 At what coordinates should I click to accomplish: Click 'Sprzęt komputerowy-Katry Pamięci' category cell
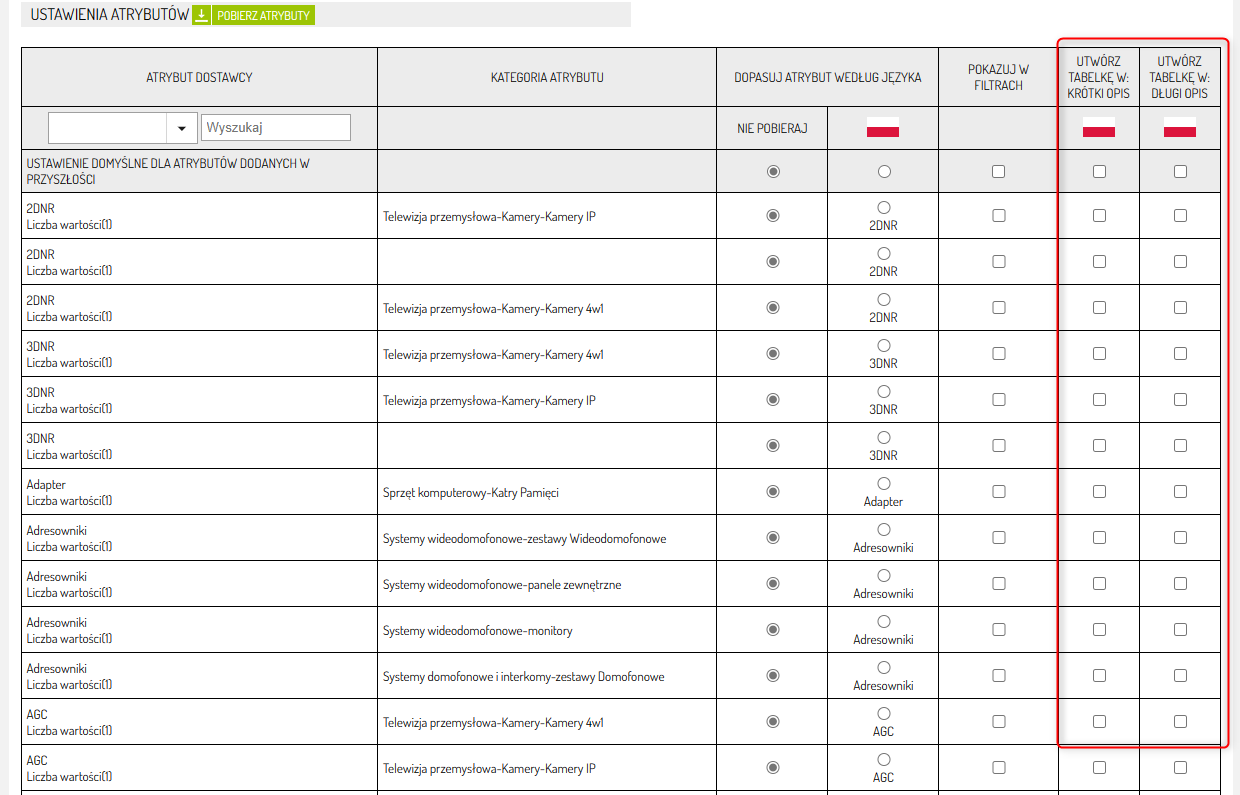pos(547,492)
